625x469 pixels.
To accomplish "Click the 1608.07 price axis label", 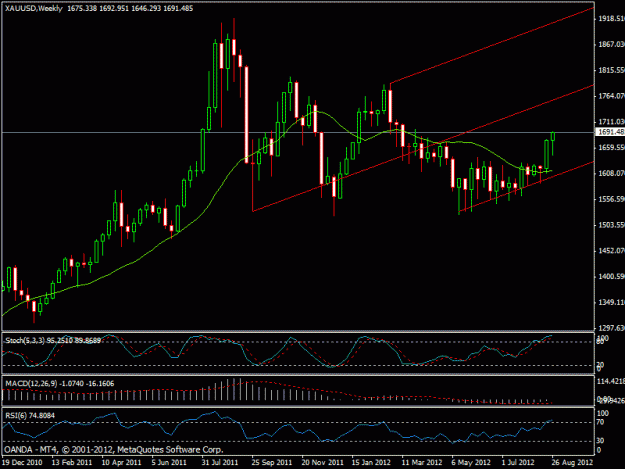I will click(611, 173).
